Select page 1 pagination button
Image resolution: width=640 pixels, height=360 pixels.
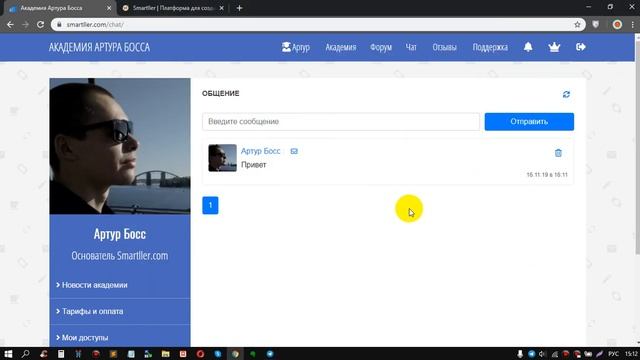(x=210, y=205)
